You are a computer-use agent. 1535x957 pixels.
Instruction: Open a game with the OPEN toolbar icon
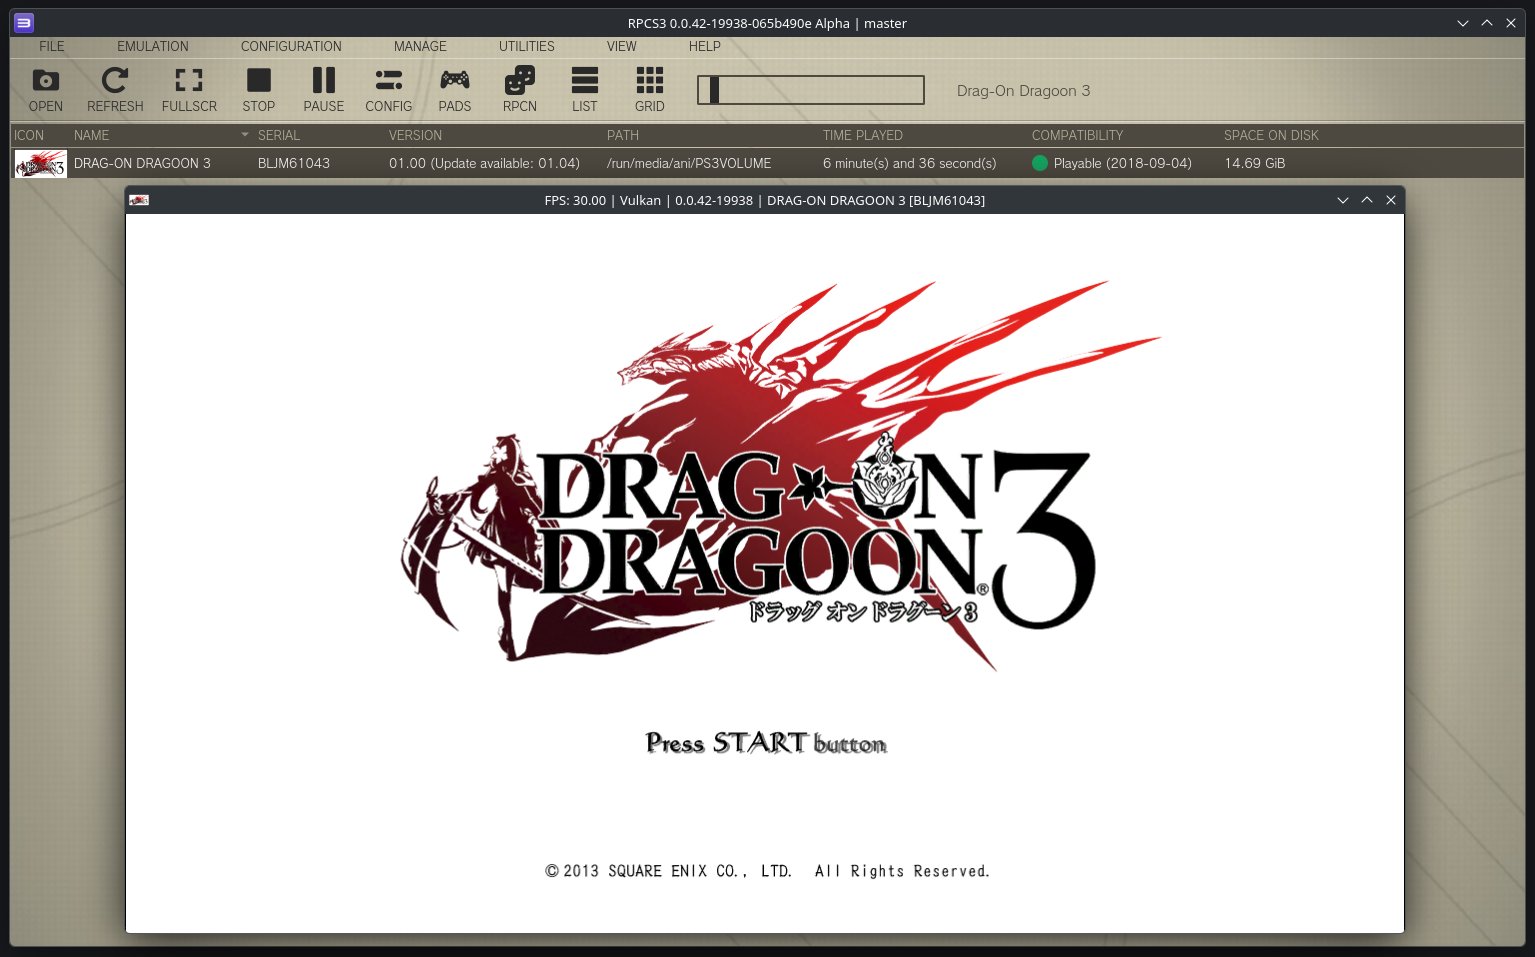tap(46, 90)
